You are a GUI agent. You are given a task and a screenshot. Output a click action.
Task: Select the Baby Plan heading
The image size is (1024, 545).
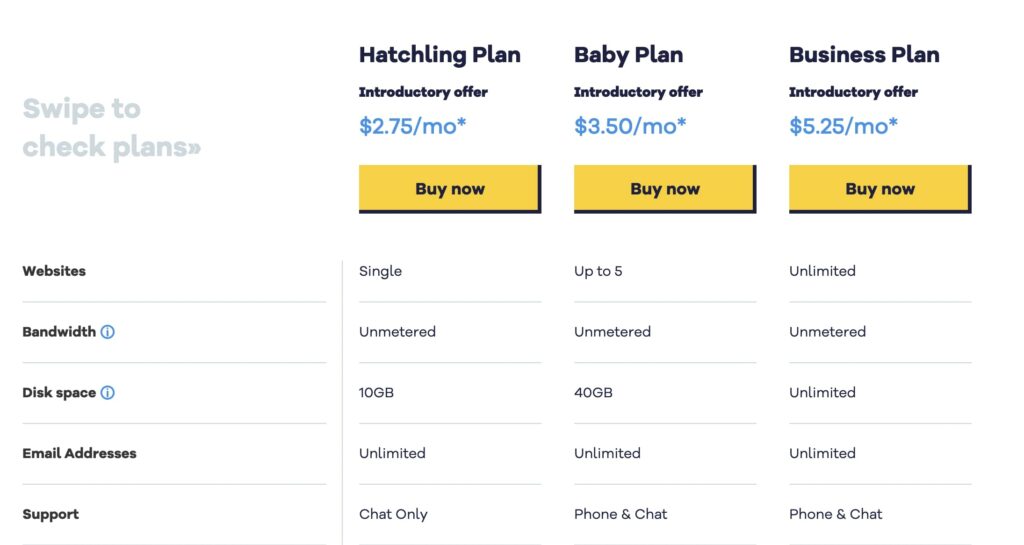click(628, 55)
